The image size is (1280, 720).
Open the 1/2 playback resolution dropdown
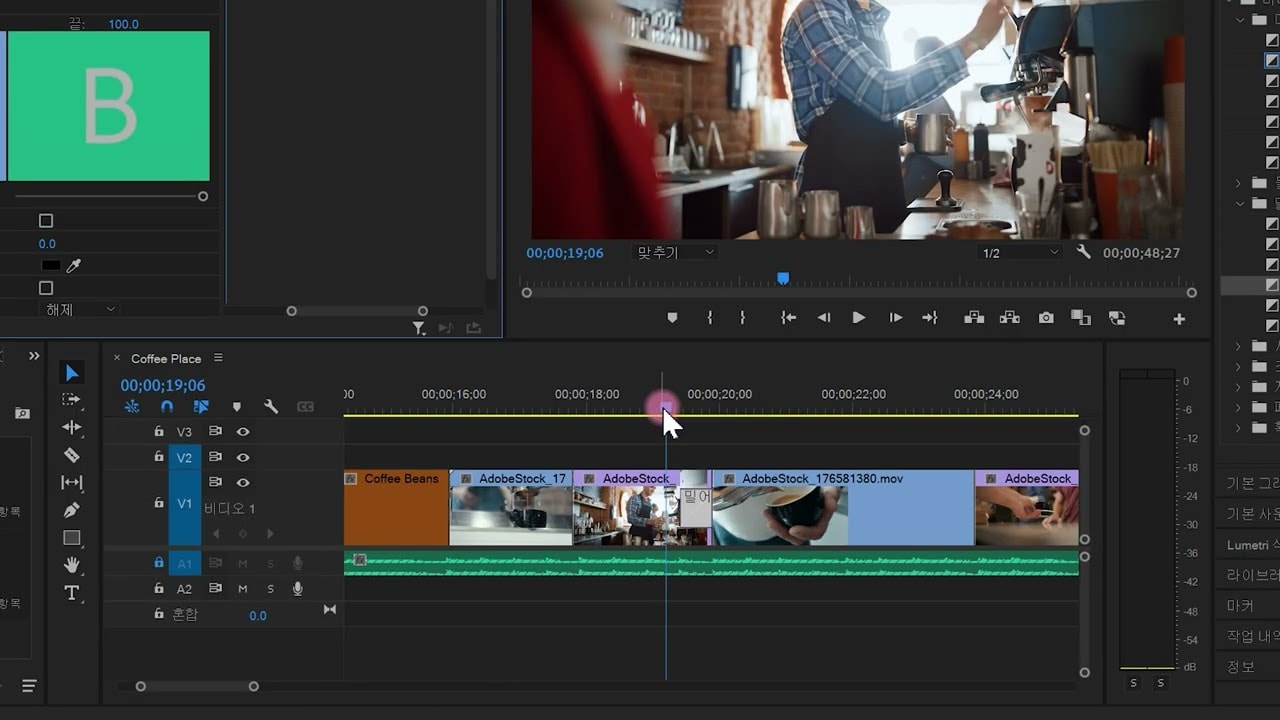(1019, 253)
